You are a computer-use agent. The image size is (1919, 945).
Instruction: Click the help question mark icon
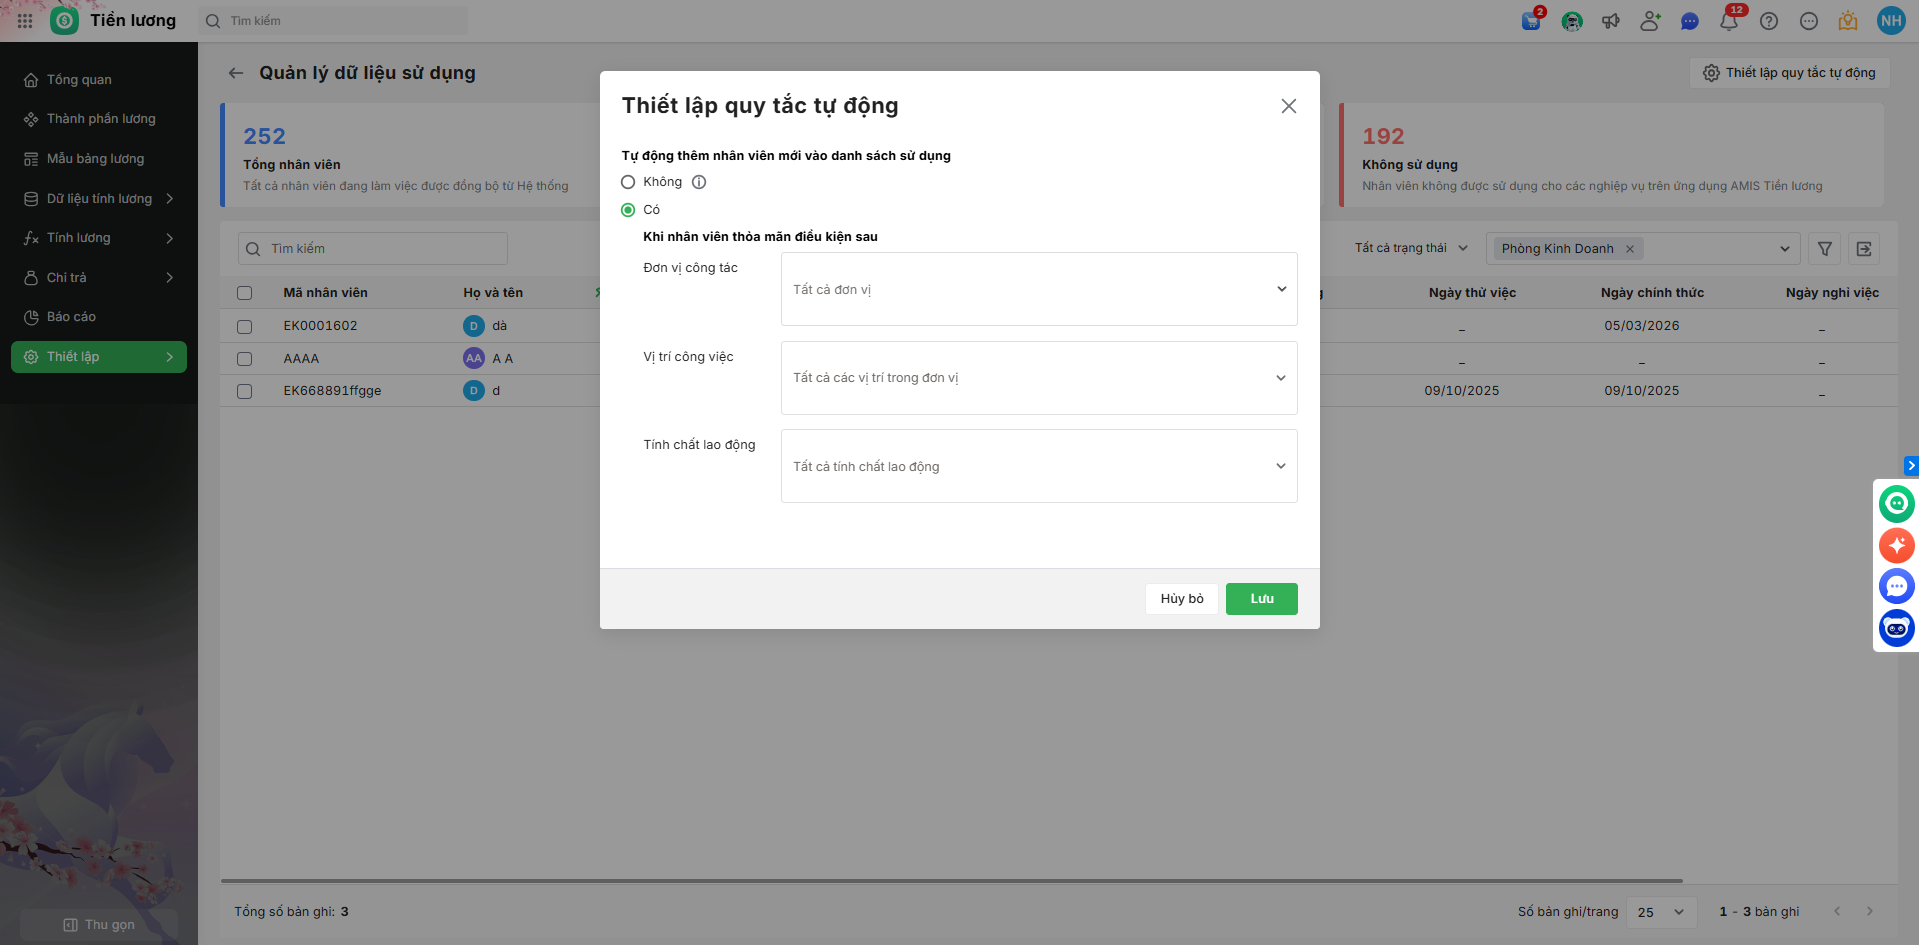pyautogui.click(x=1769, y=21)
